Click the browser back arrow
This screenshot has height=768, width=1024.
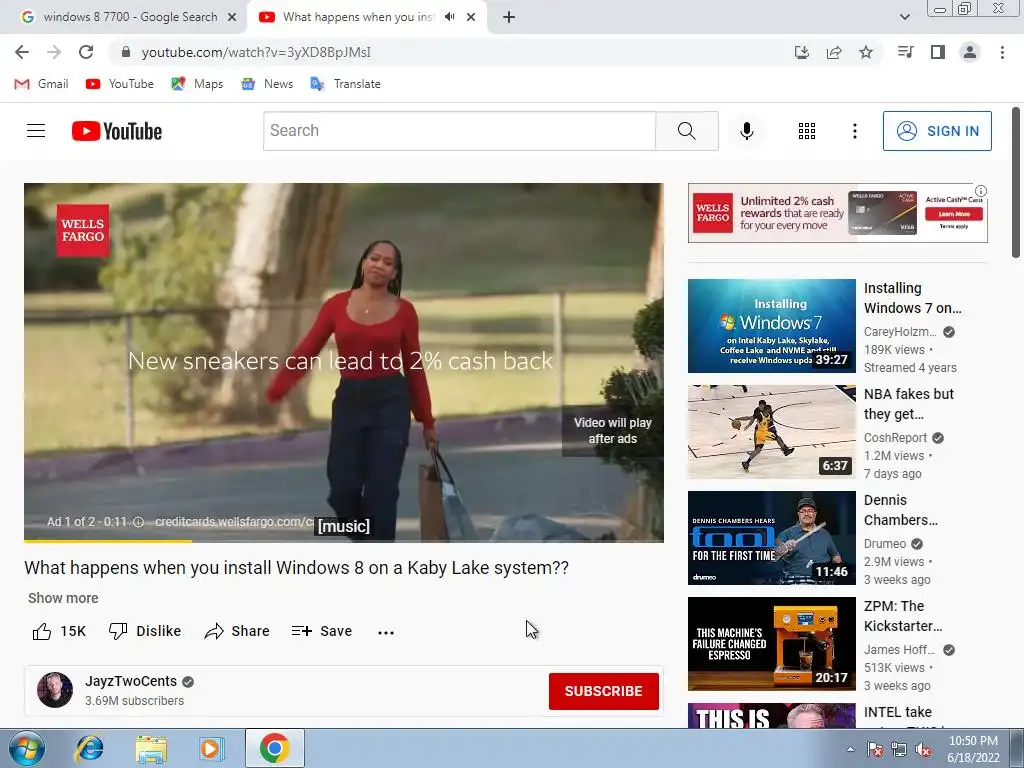pyautogui.click(x=22, y=52)
